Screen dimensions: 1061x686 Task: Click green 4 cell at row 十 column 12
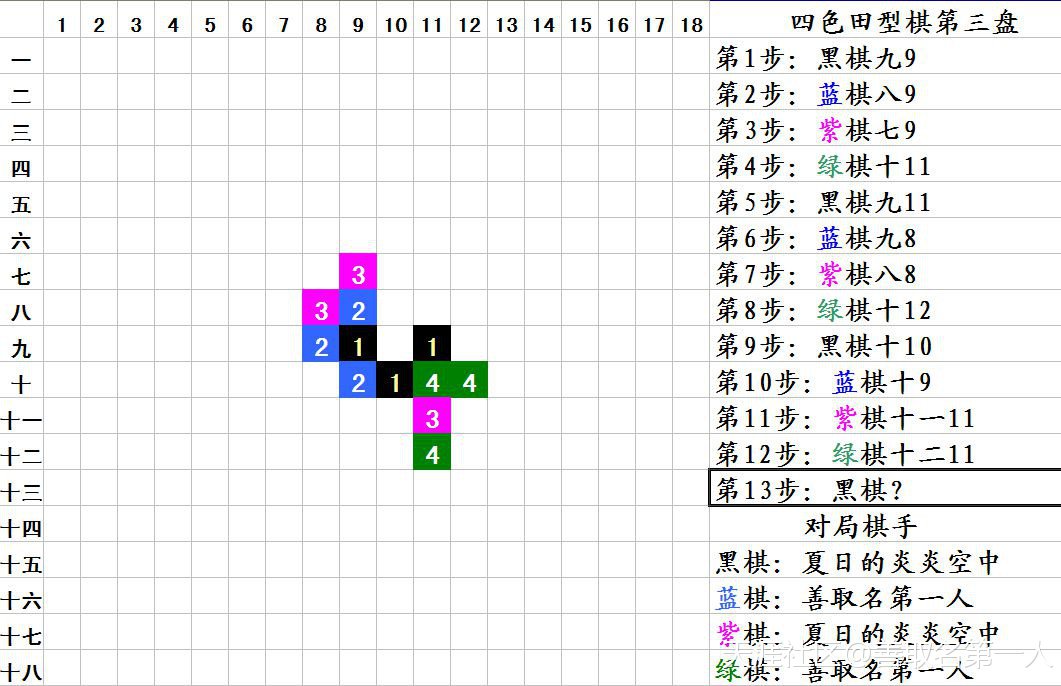coord(469,380)
